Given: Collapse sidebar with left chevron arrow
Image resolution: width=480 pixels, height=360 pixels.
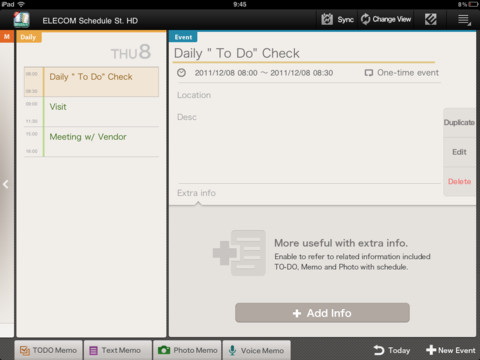Looking at the screenshot, I should point(6,184).
